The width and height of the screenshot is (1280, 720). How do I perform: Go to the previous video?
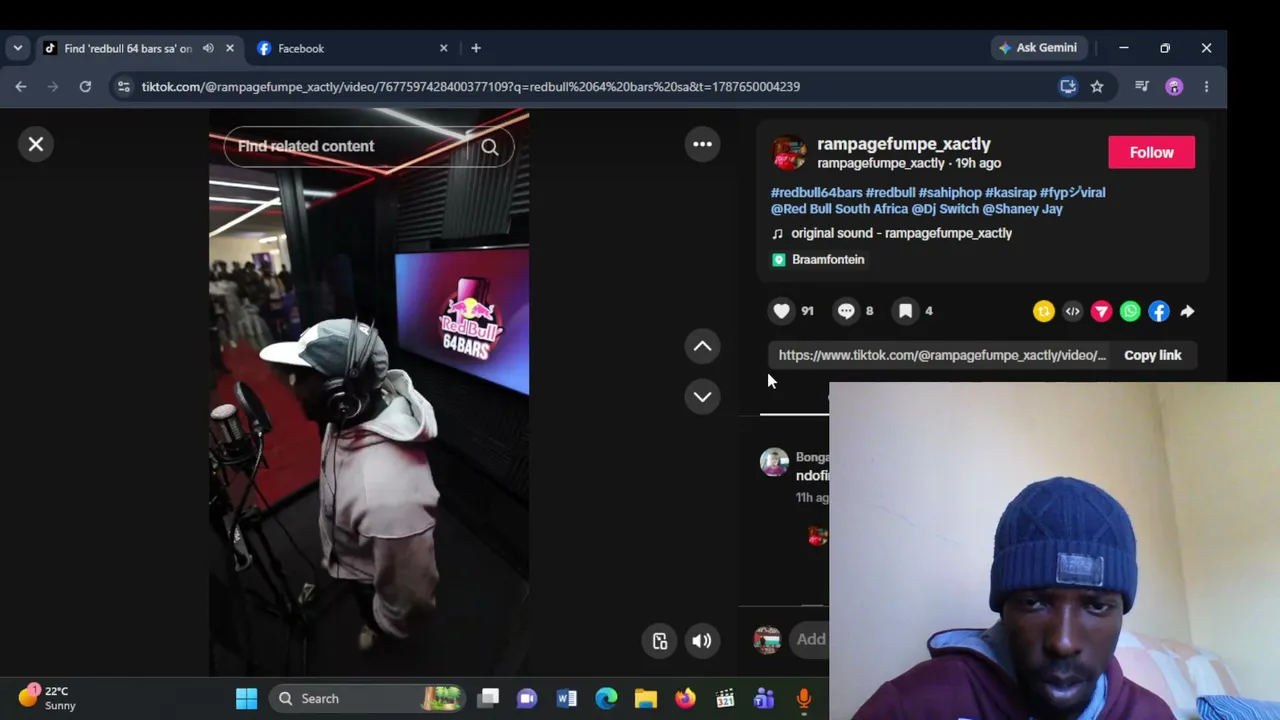click(x=702, y=346)
